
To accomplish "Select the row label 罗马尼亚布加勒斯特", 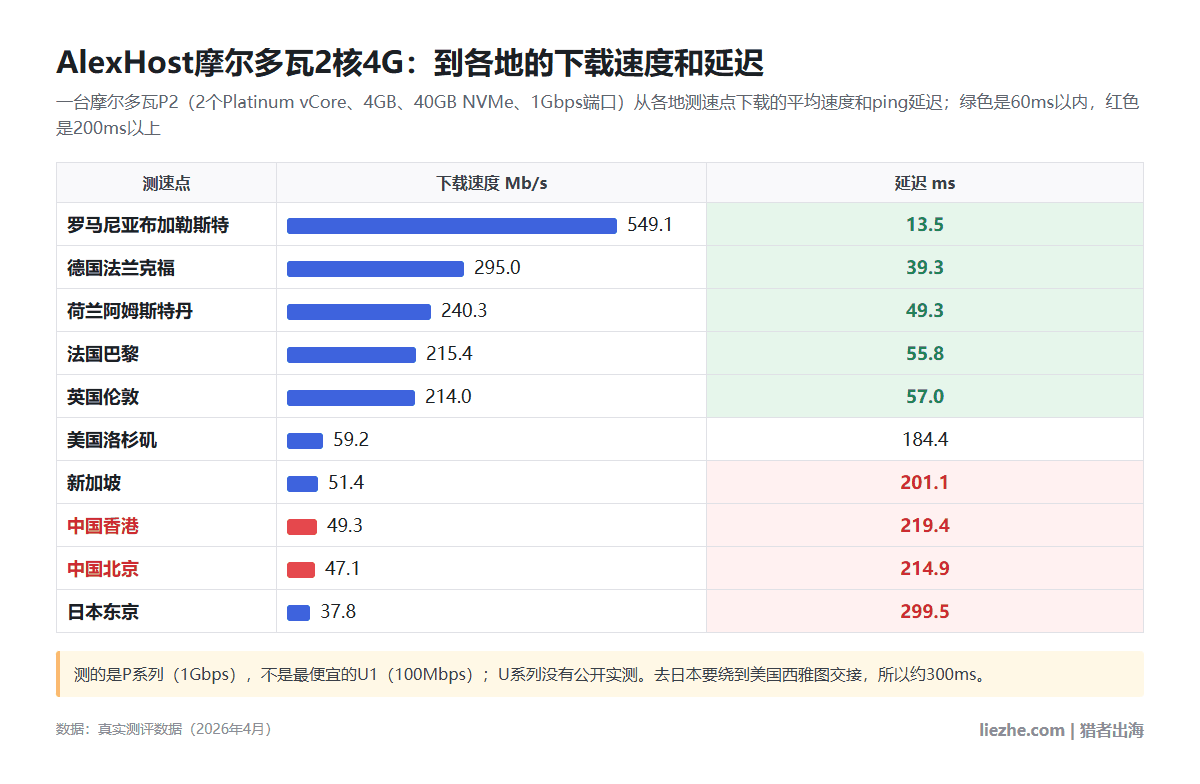I will pos(148,225).
